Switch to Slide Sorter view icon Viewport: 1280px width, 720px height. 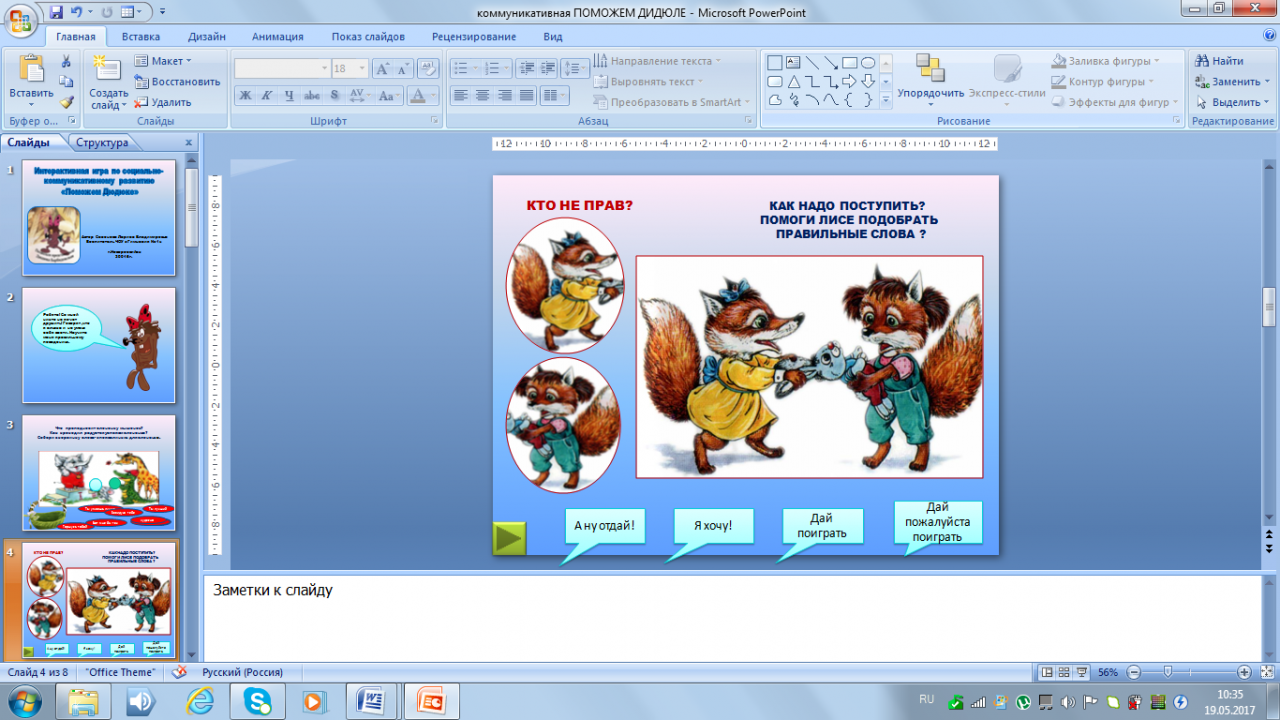(1066, 672)
